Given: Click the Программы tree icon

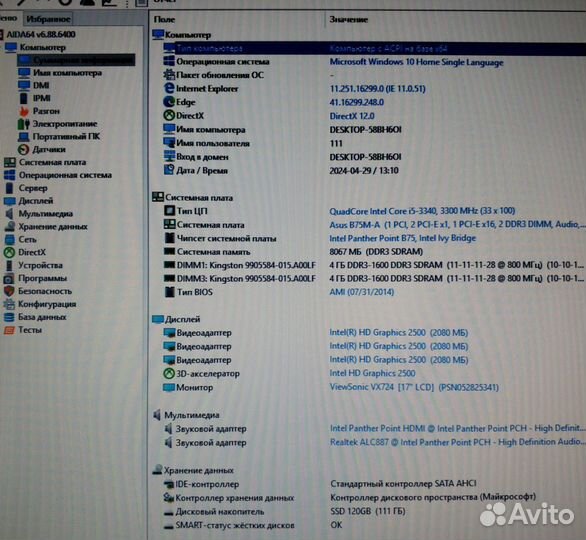Looking at the screenshot, I should (9, 278).
